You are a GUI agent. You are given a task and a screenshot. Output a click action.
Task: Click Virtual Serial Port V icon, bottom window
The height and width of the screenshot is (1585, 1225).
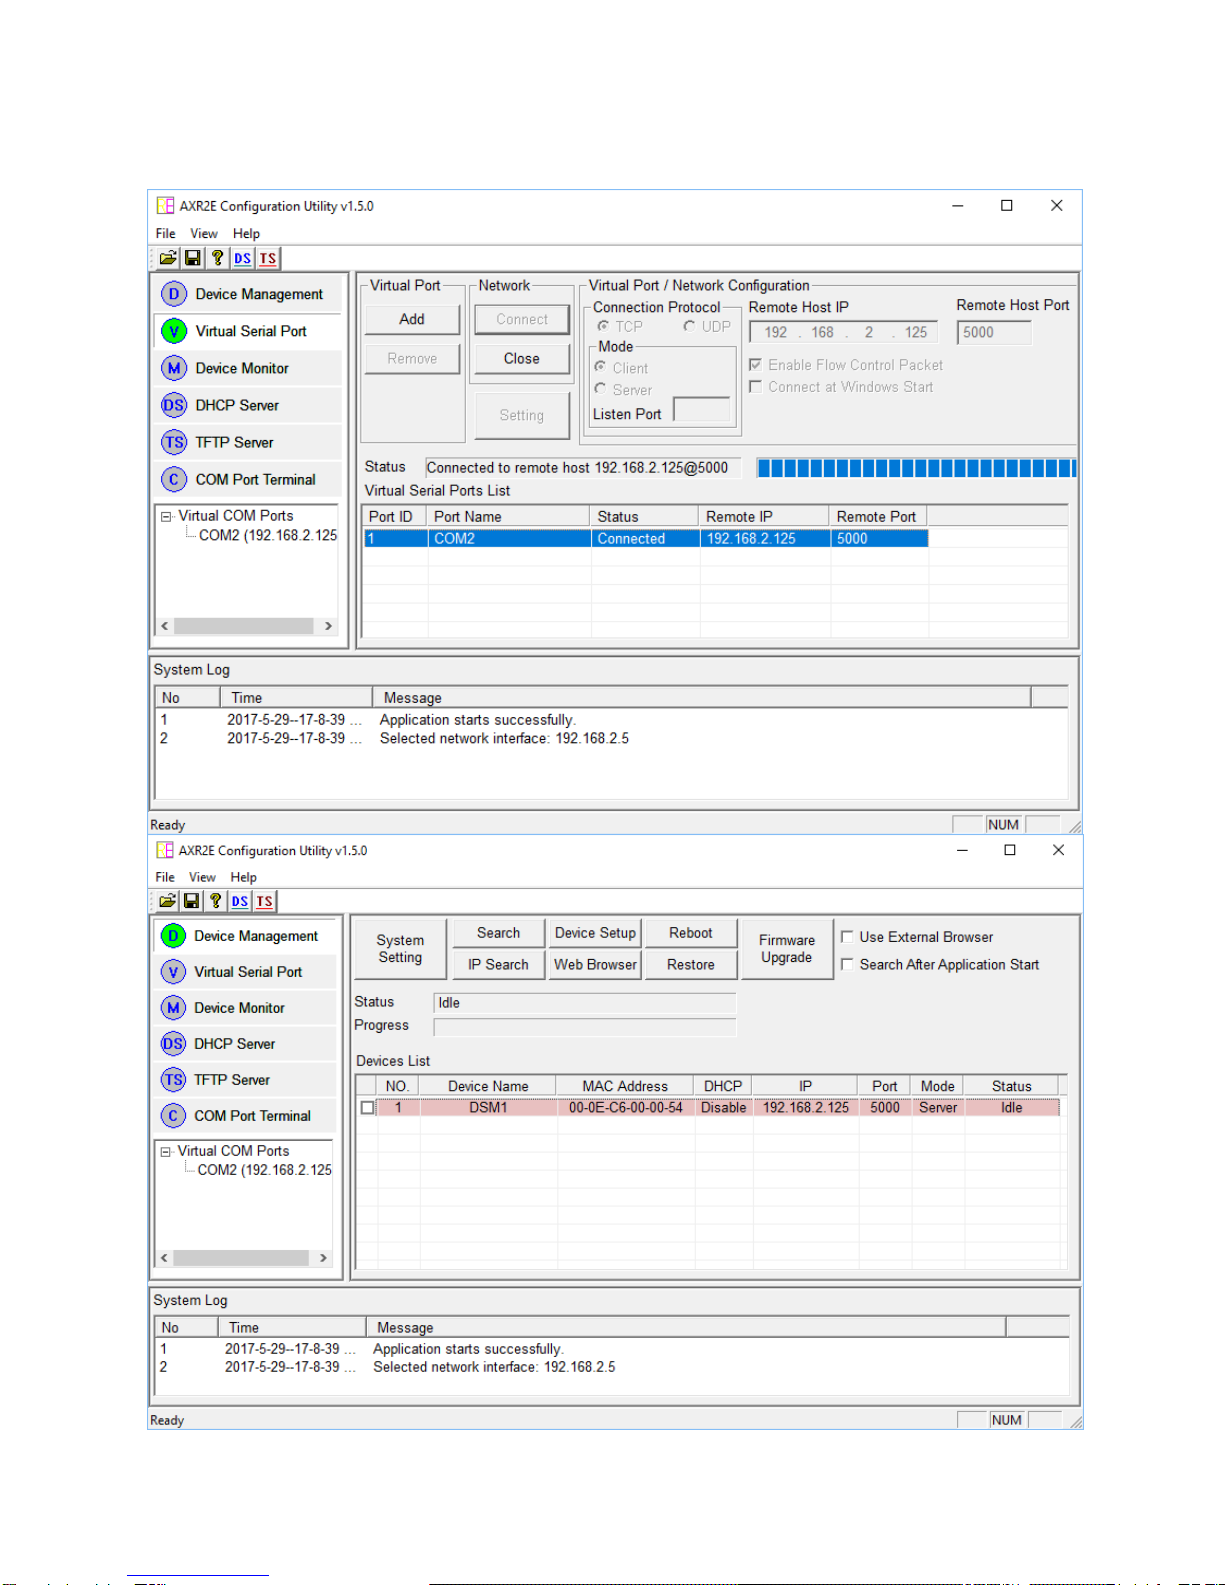click(173, 972)
